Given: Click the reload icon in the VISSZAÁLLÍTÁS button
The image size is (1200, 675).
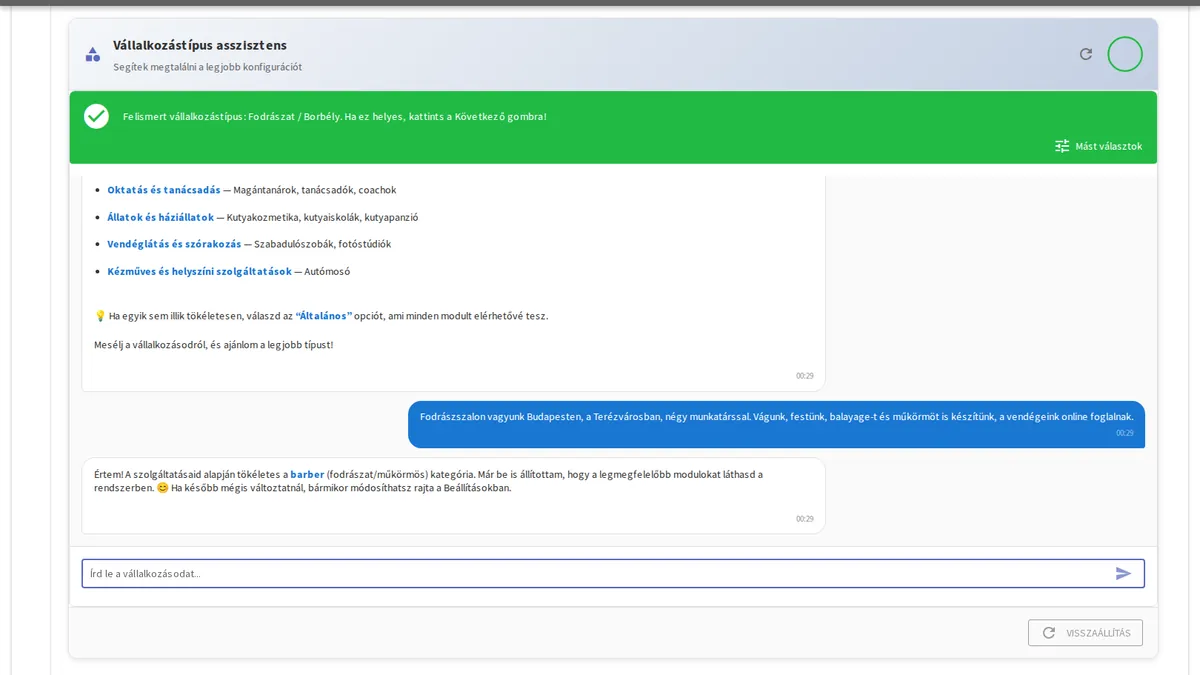Looking at the screenshot, I should click(x=1049, y=633).
